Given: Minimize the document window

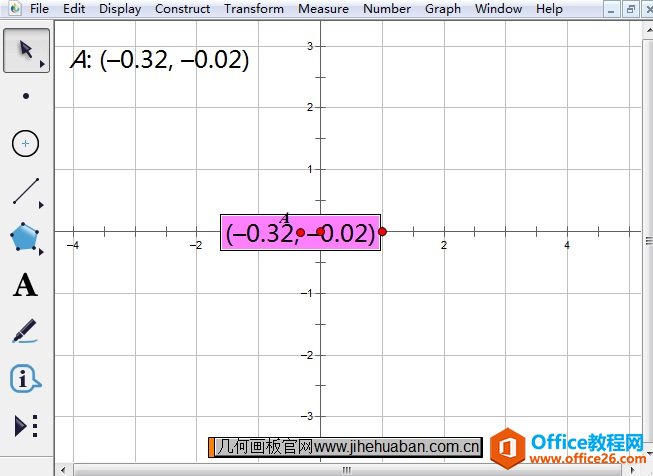Looking at the screenshot, I should click(x=611, y=10).
